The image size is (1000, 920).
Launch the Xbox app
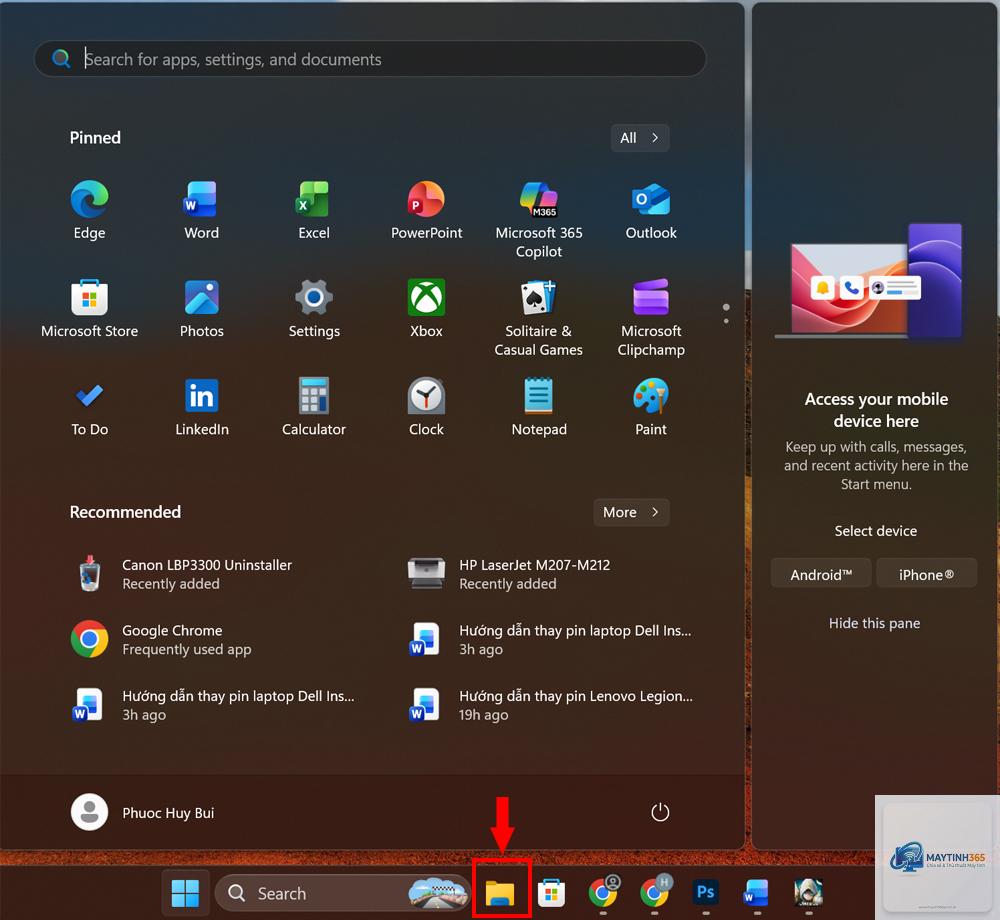tap(426, 309)
